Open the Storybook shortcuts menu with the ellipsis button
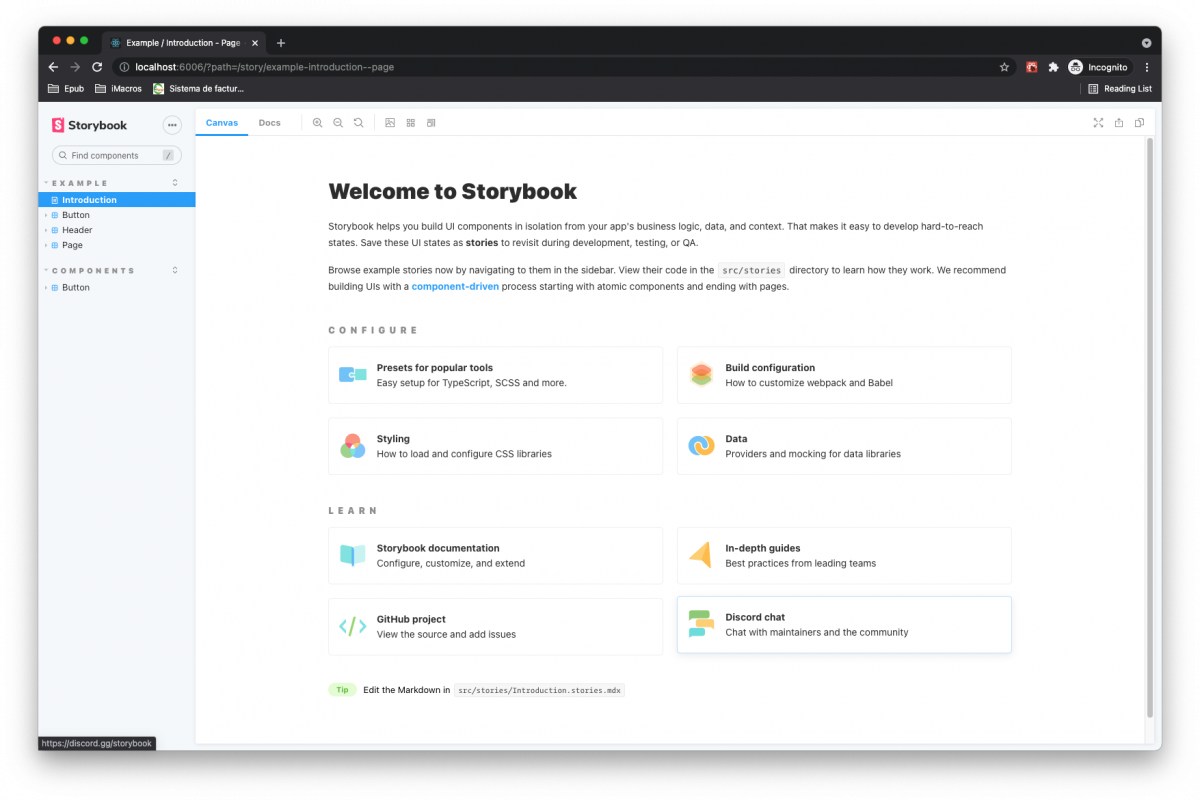The height and width of the screenshot is (801, 1200). 172,124
